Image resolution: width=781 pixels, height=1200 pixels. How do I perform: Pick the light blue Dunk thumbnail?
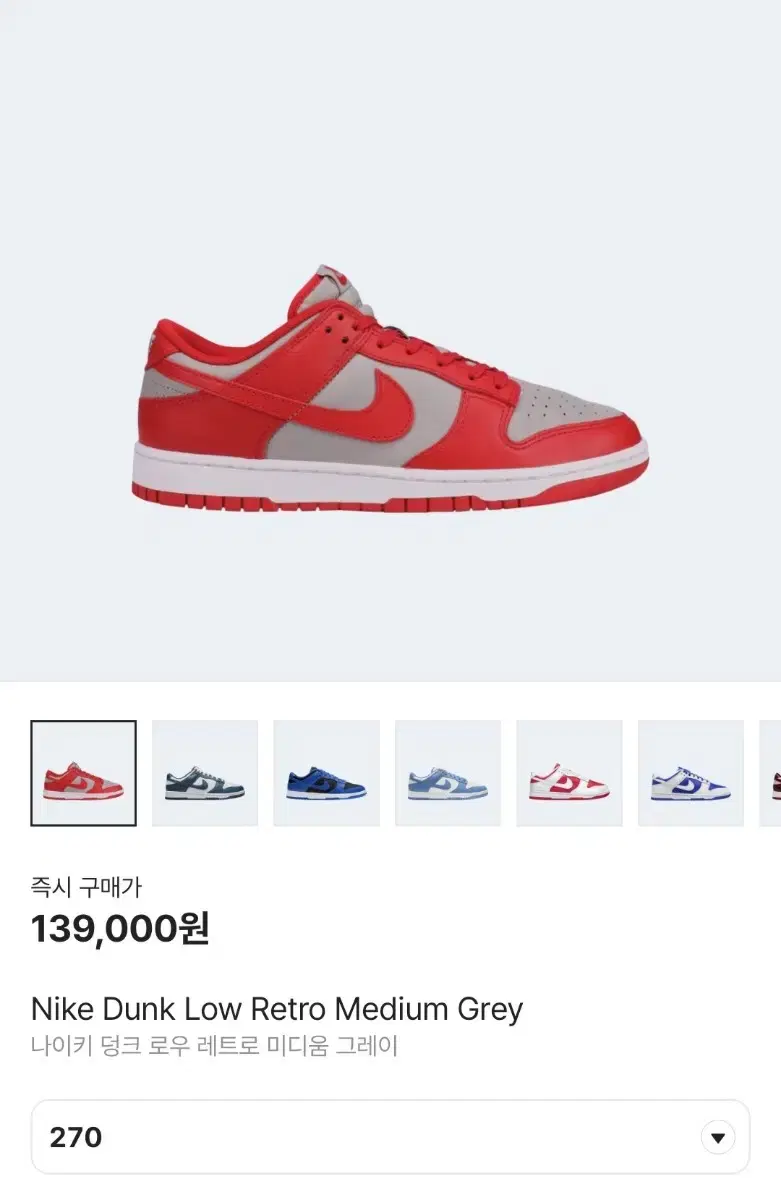pos(448,773)
